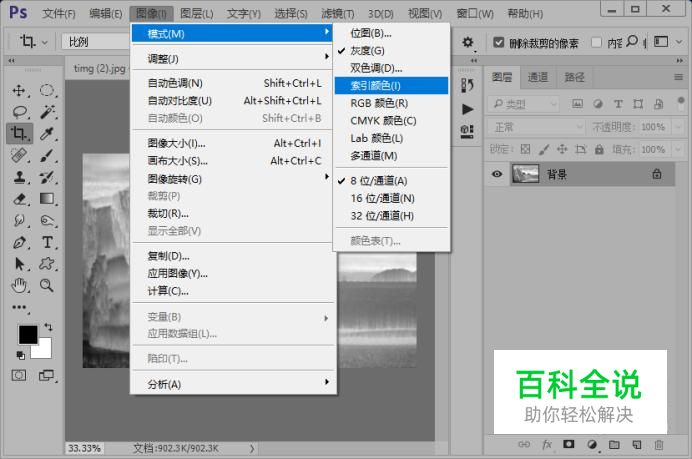Toggle lock transparent pixels

tap(525, 149)
